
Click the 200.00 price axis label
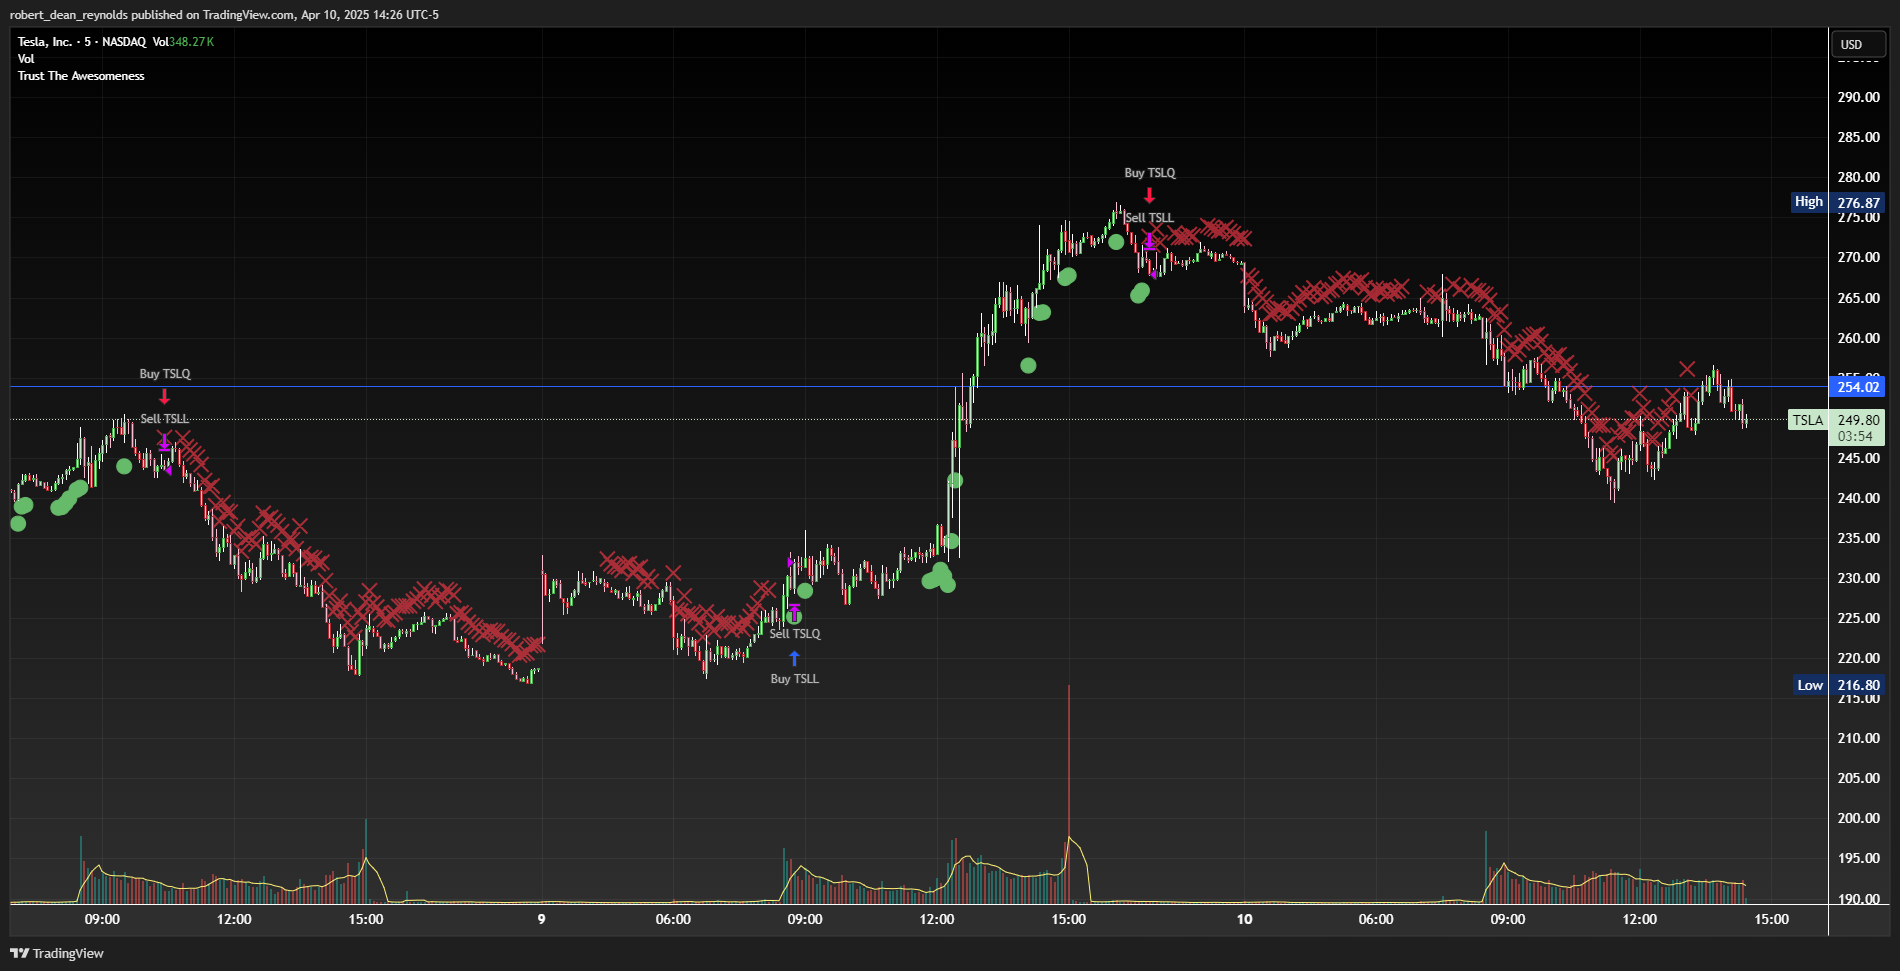[x=1859, y=818]
